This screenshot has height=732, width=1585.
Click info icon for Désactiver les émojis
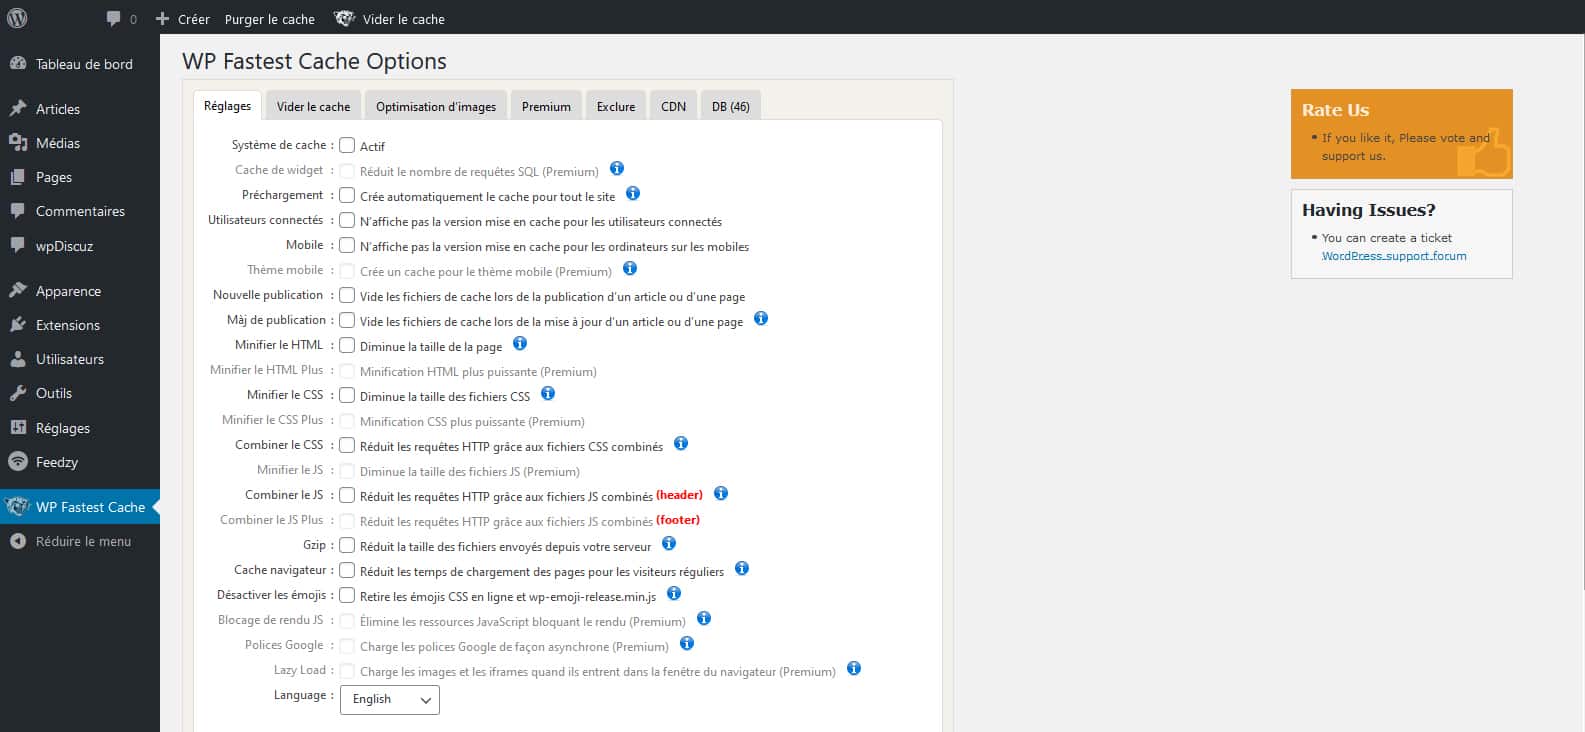click(674, 593)
